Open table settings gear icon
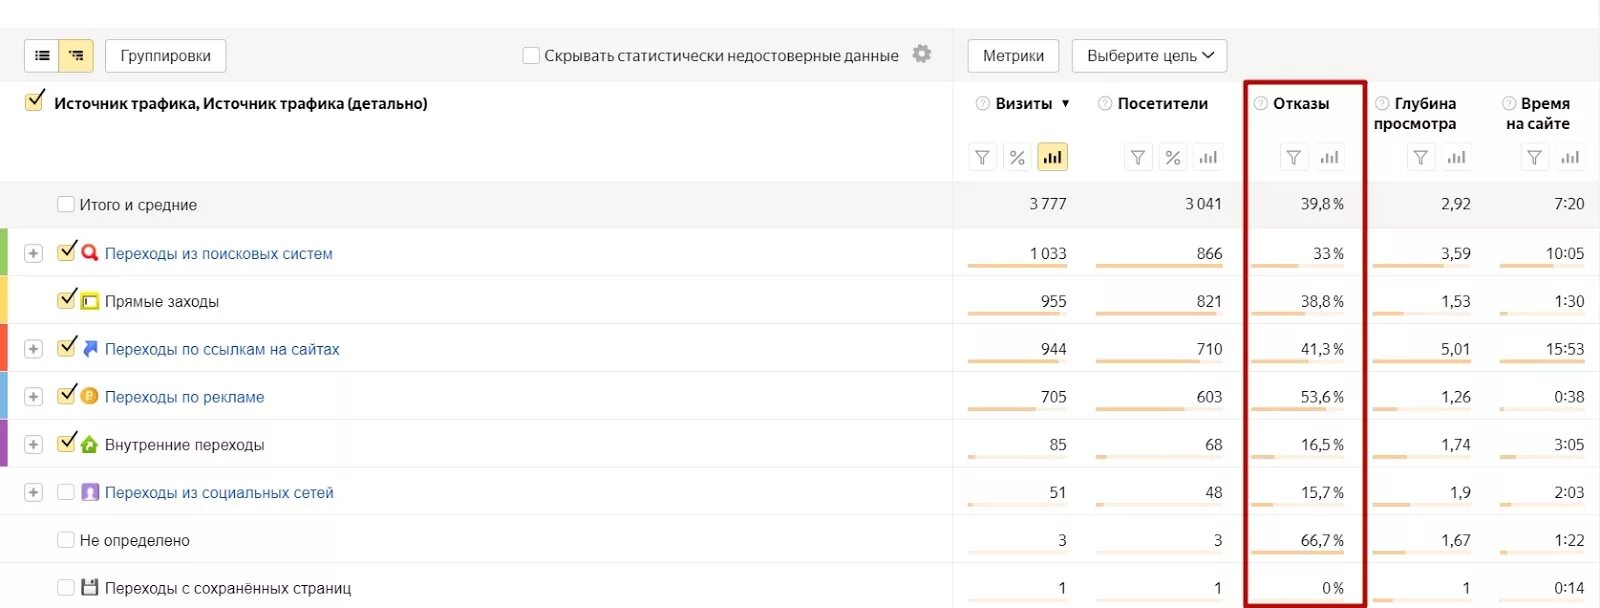This screenshot has height=608, width=1600. tap(922, 54)
